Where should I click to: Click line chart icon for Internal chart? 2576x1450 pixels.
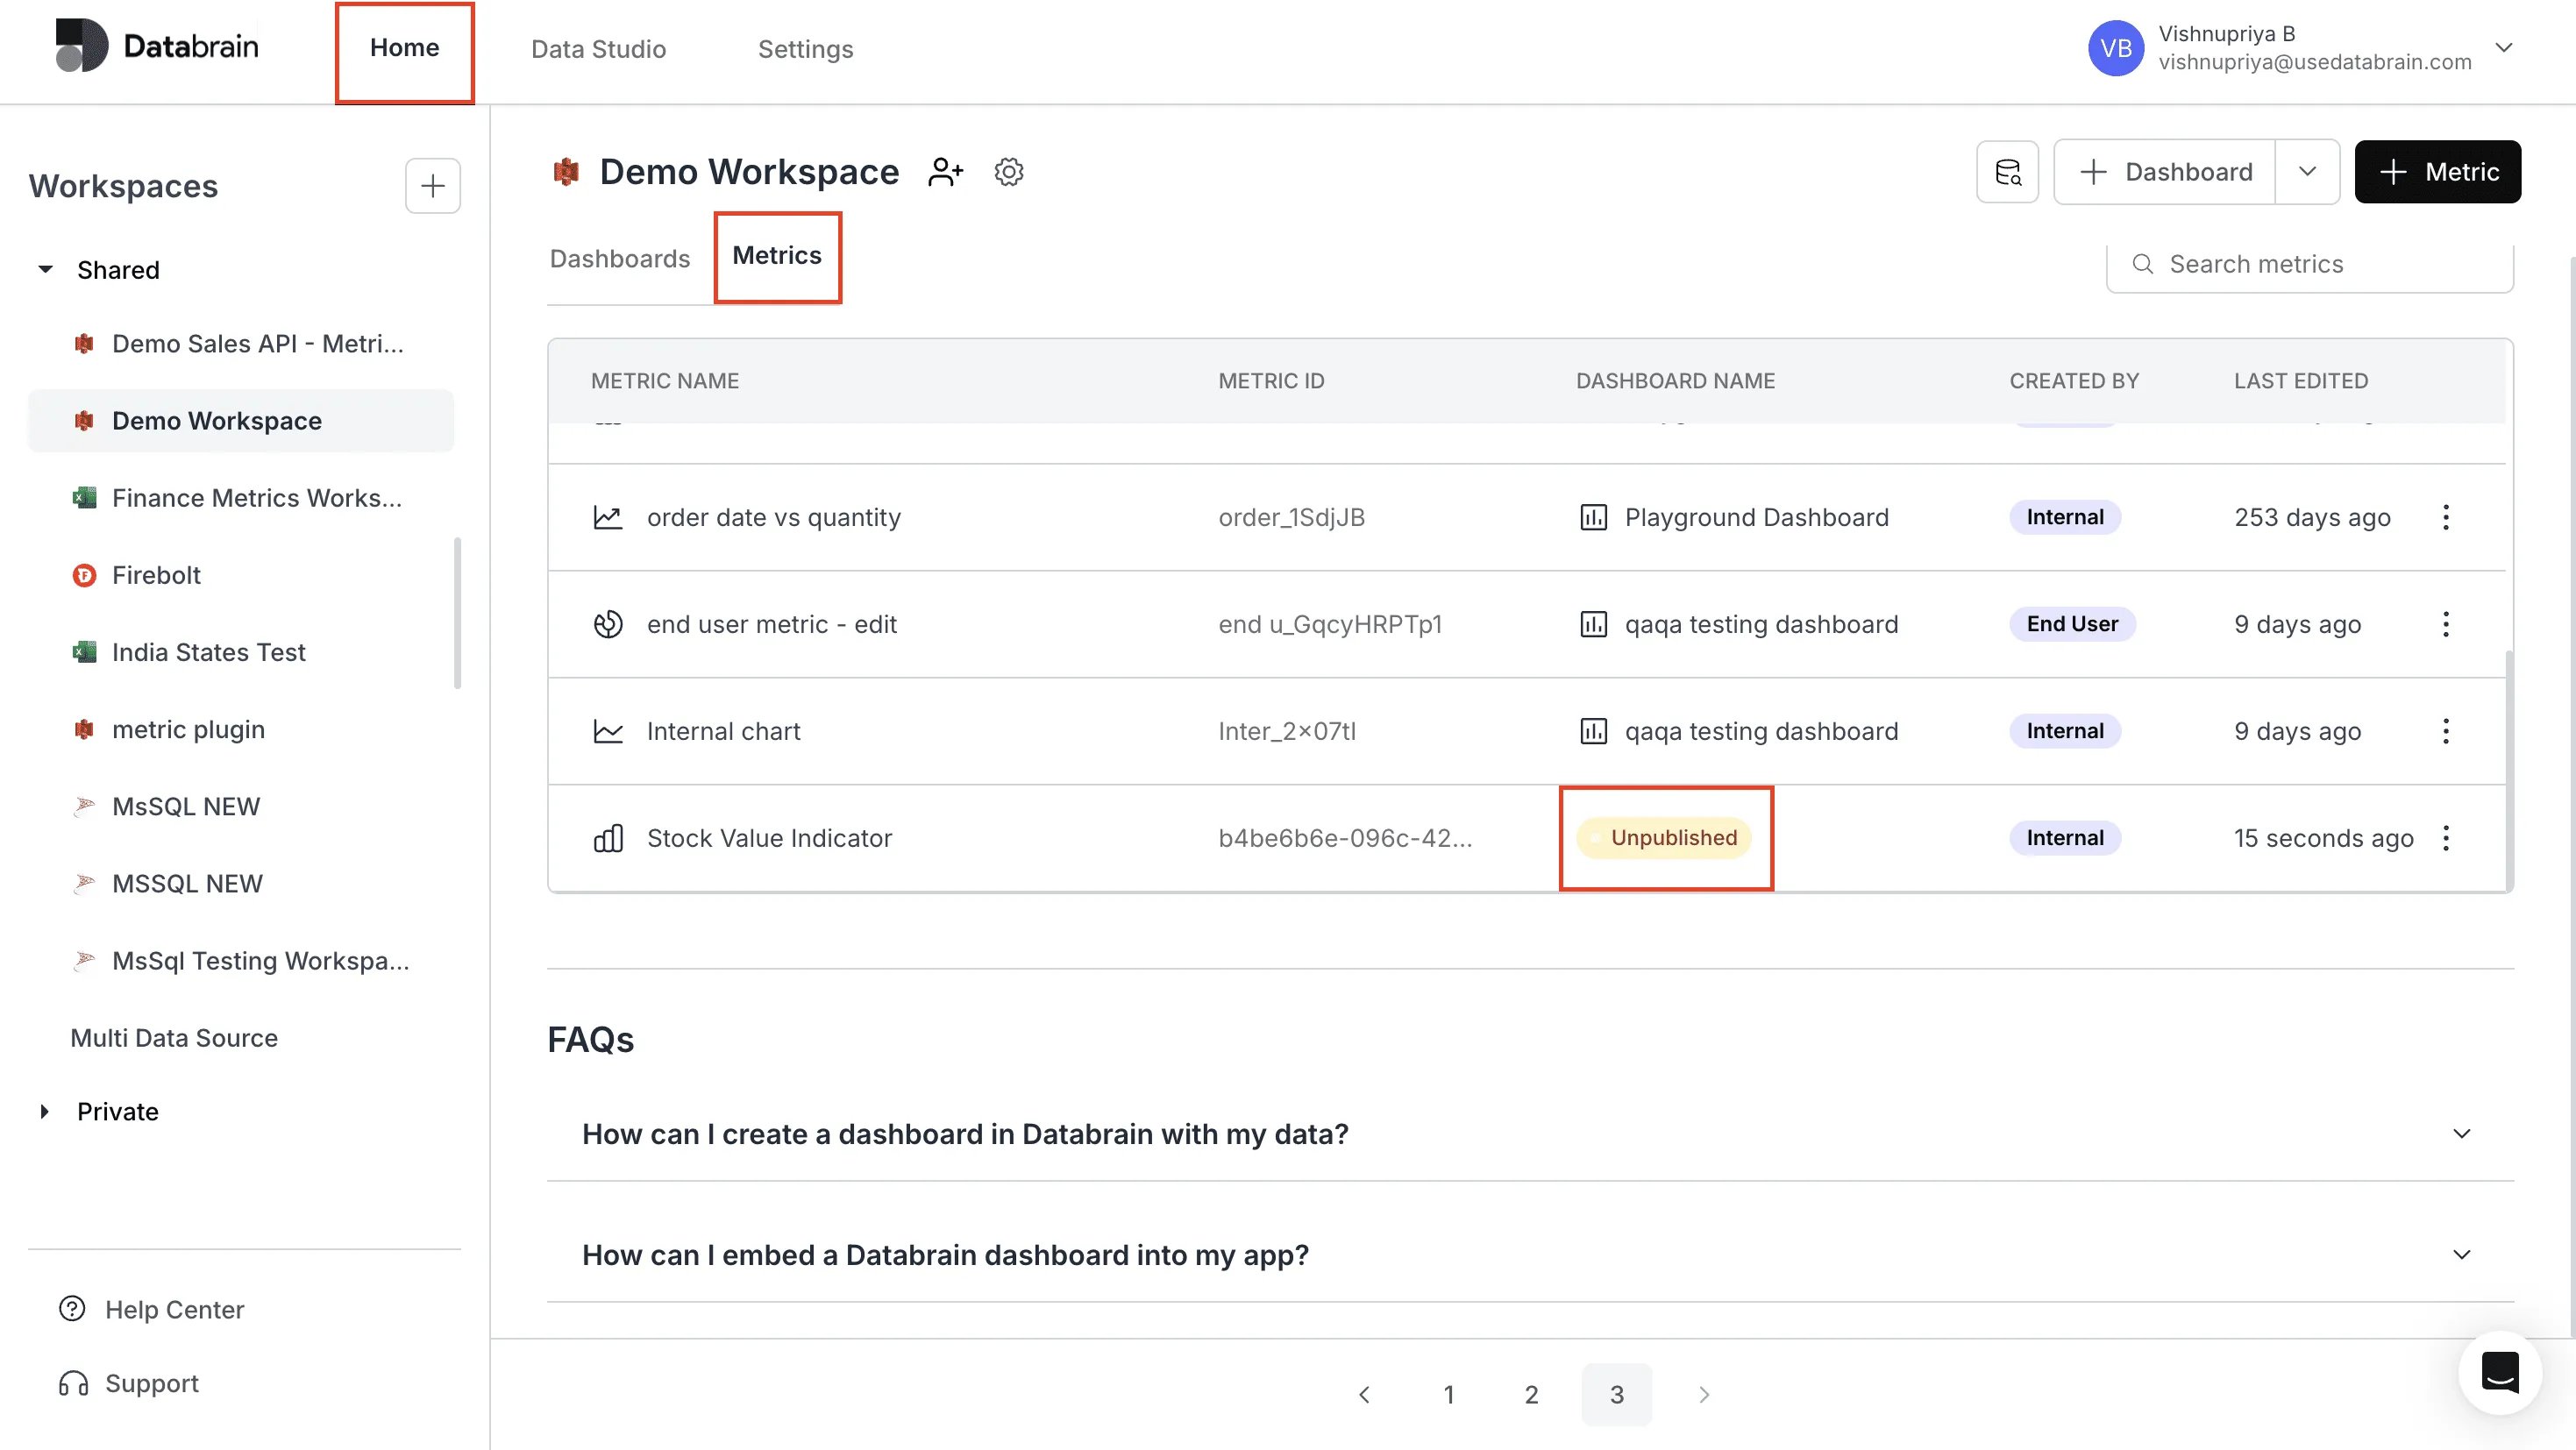click(608, 732)
